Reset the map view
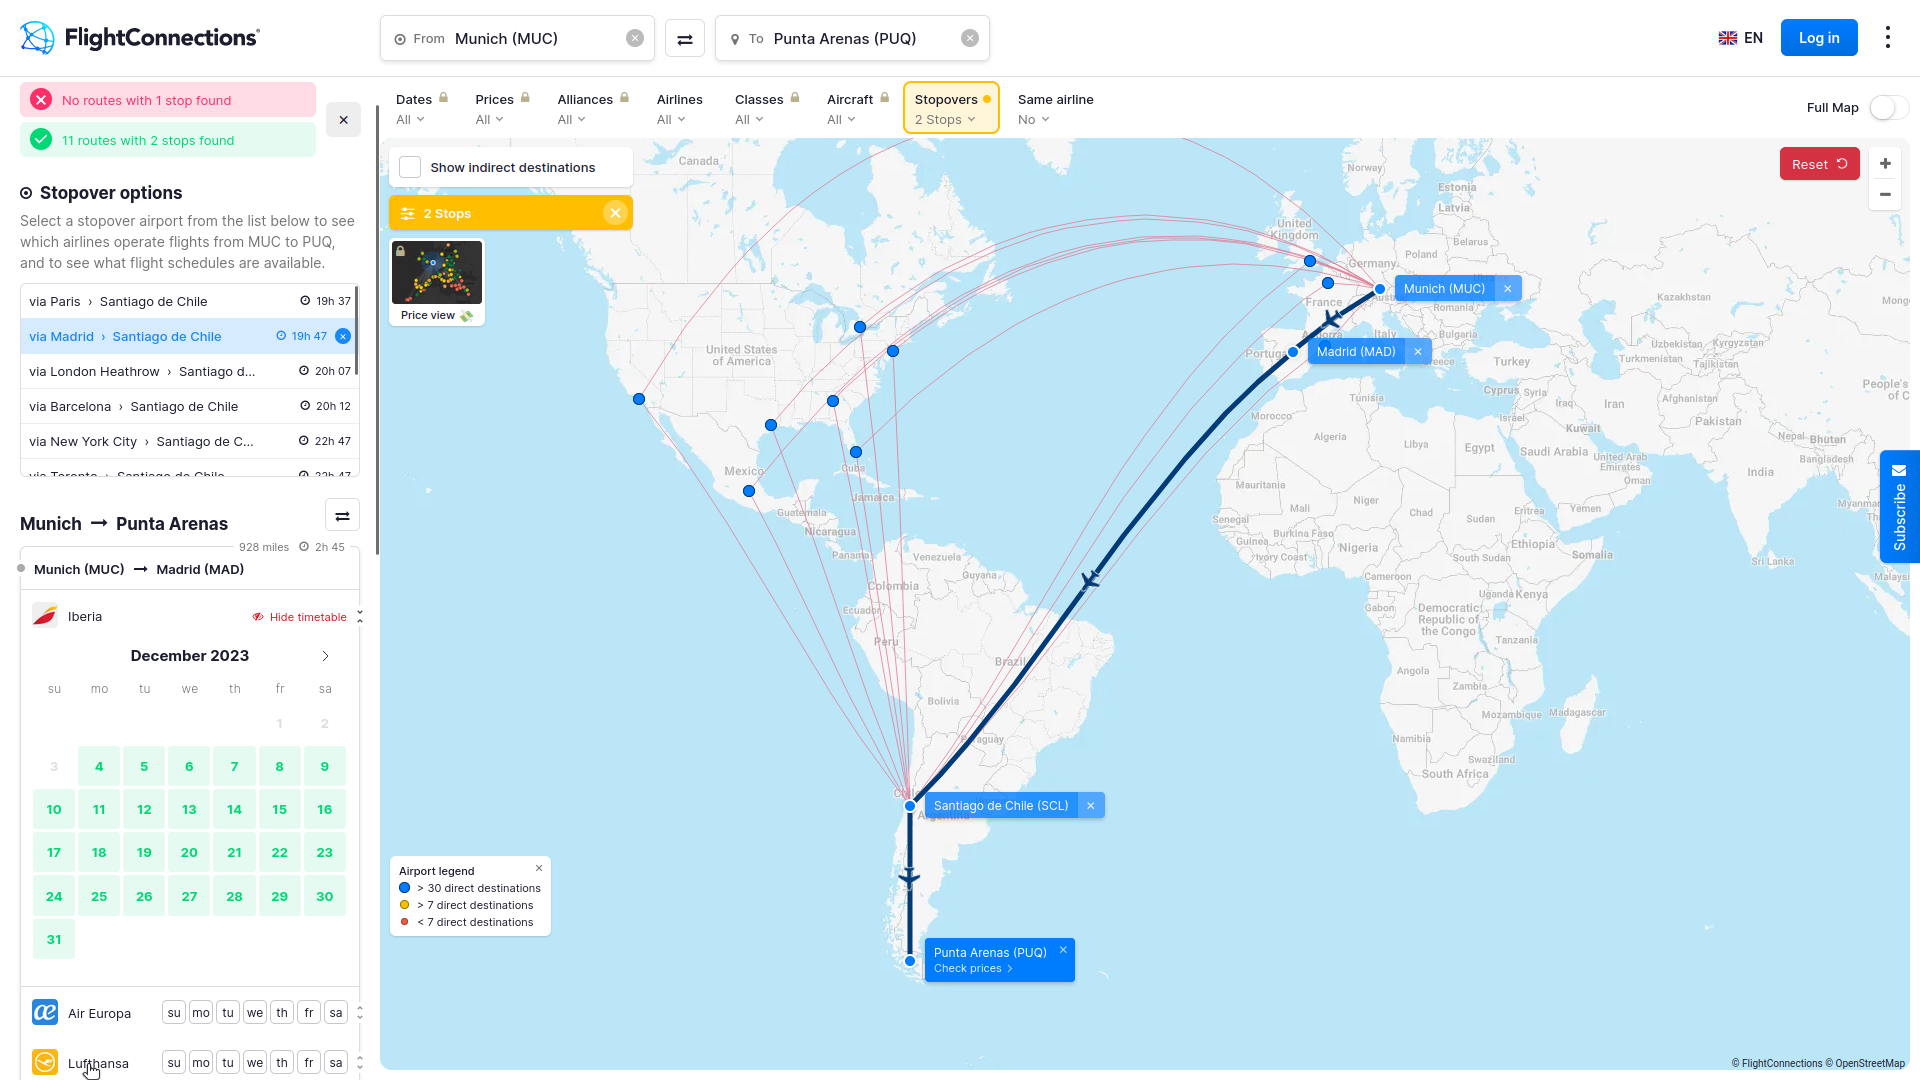Screen dimensions: 1920x1080 pos(1820,164)
